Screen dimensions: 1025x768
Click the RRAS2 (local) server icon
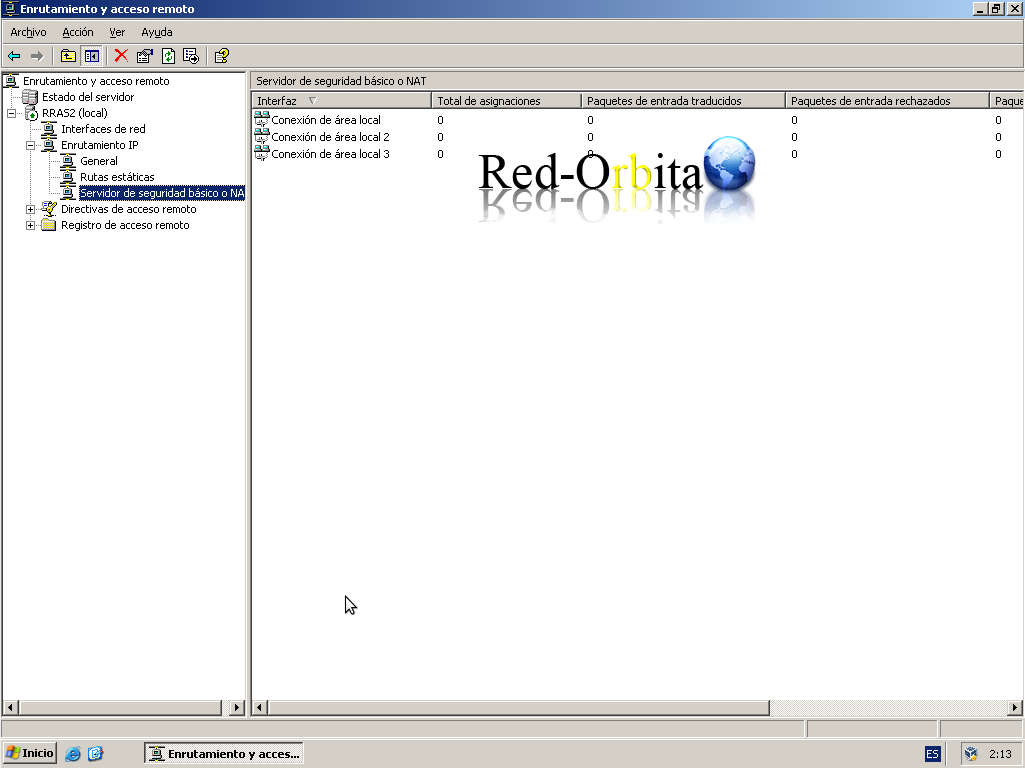pyautogui.click(x=31, y=113)
